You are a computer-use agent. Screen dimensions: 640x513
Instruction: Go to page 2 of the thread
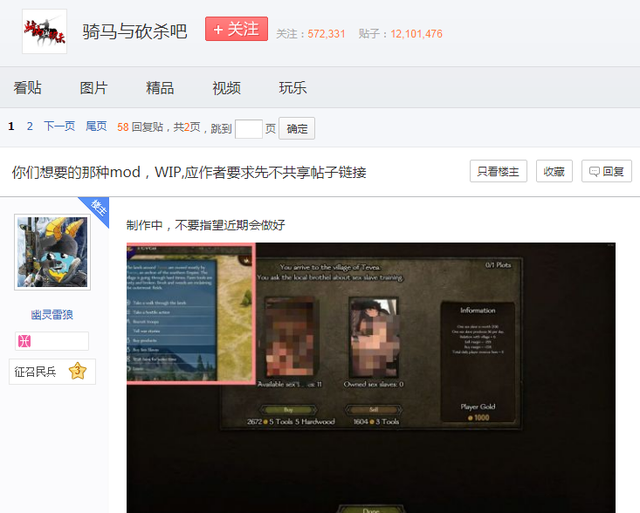pos(30,127)
